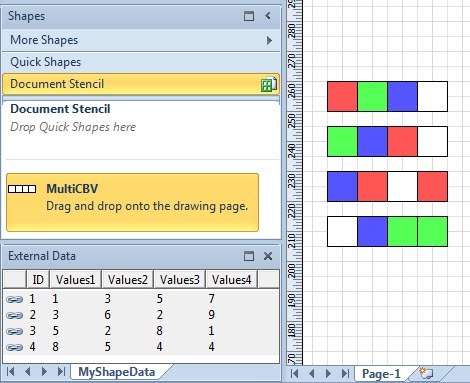Go to first data tab with arrow

point(10,371)
